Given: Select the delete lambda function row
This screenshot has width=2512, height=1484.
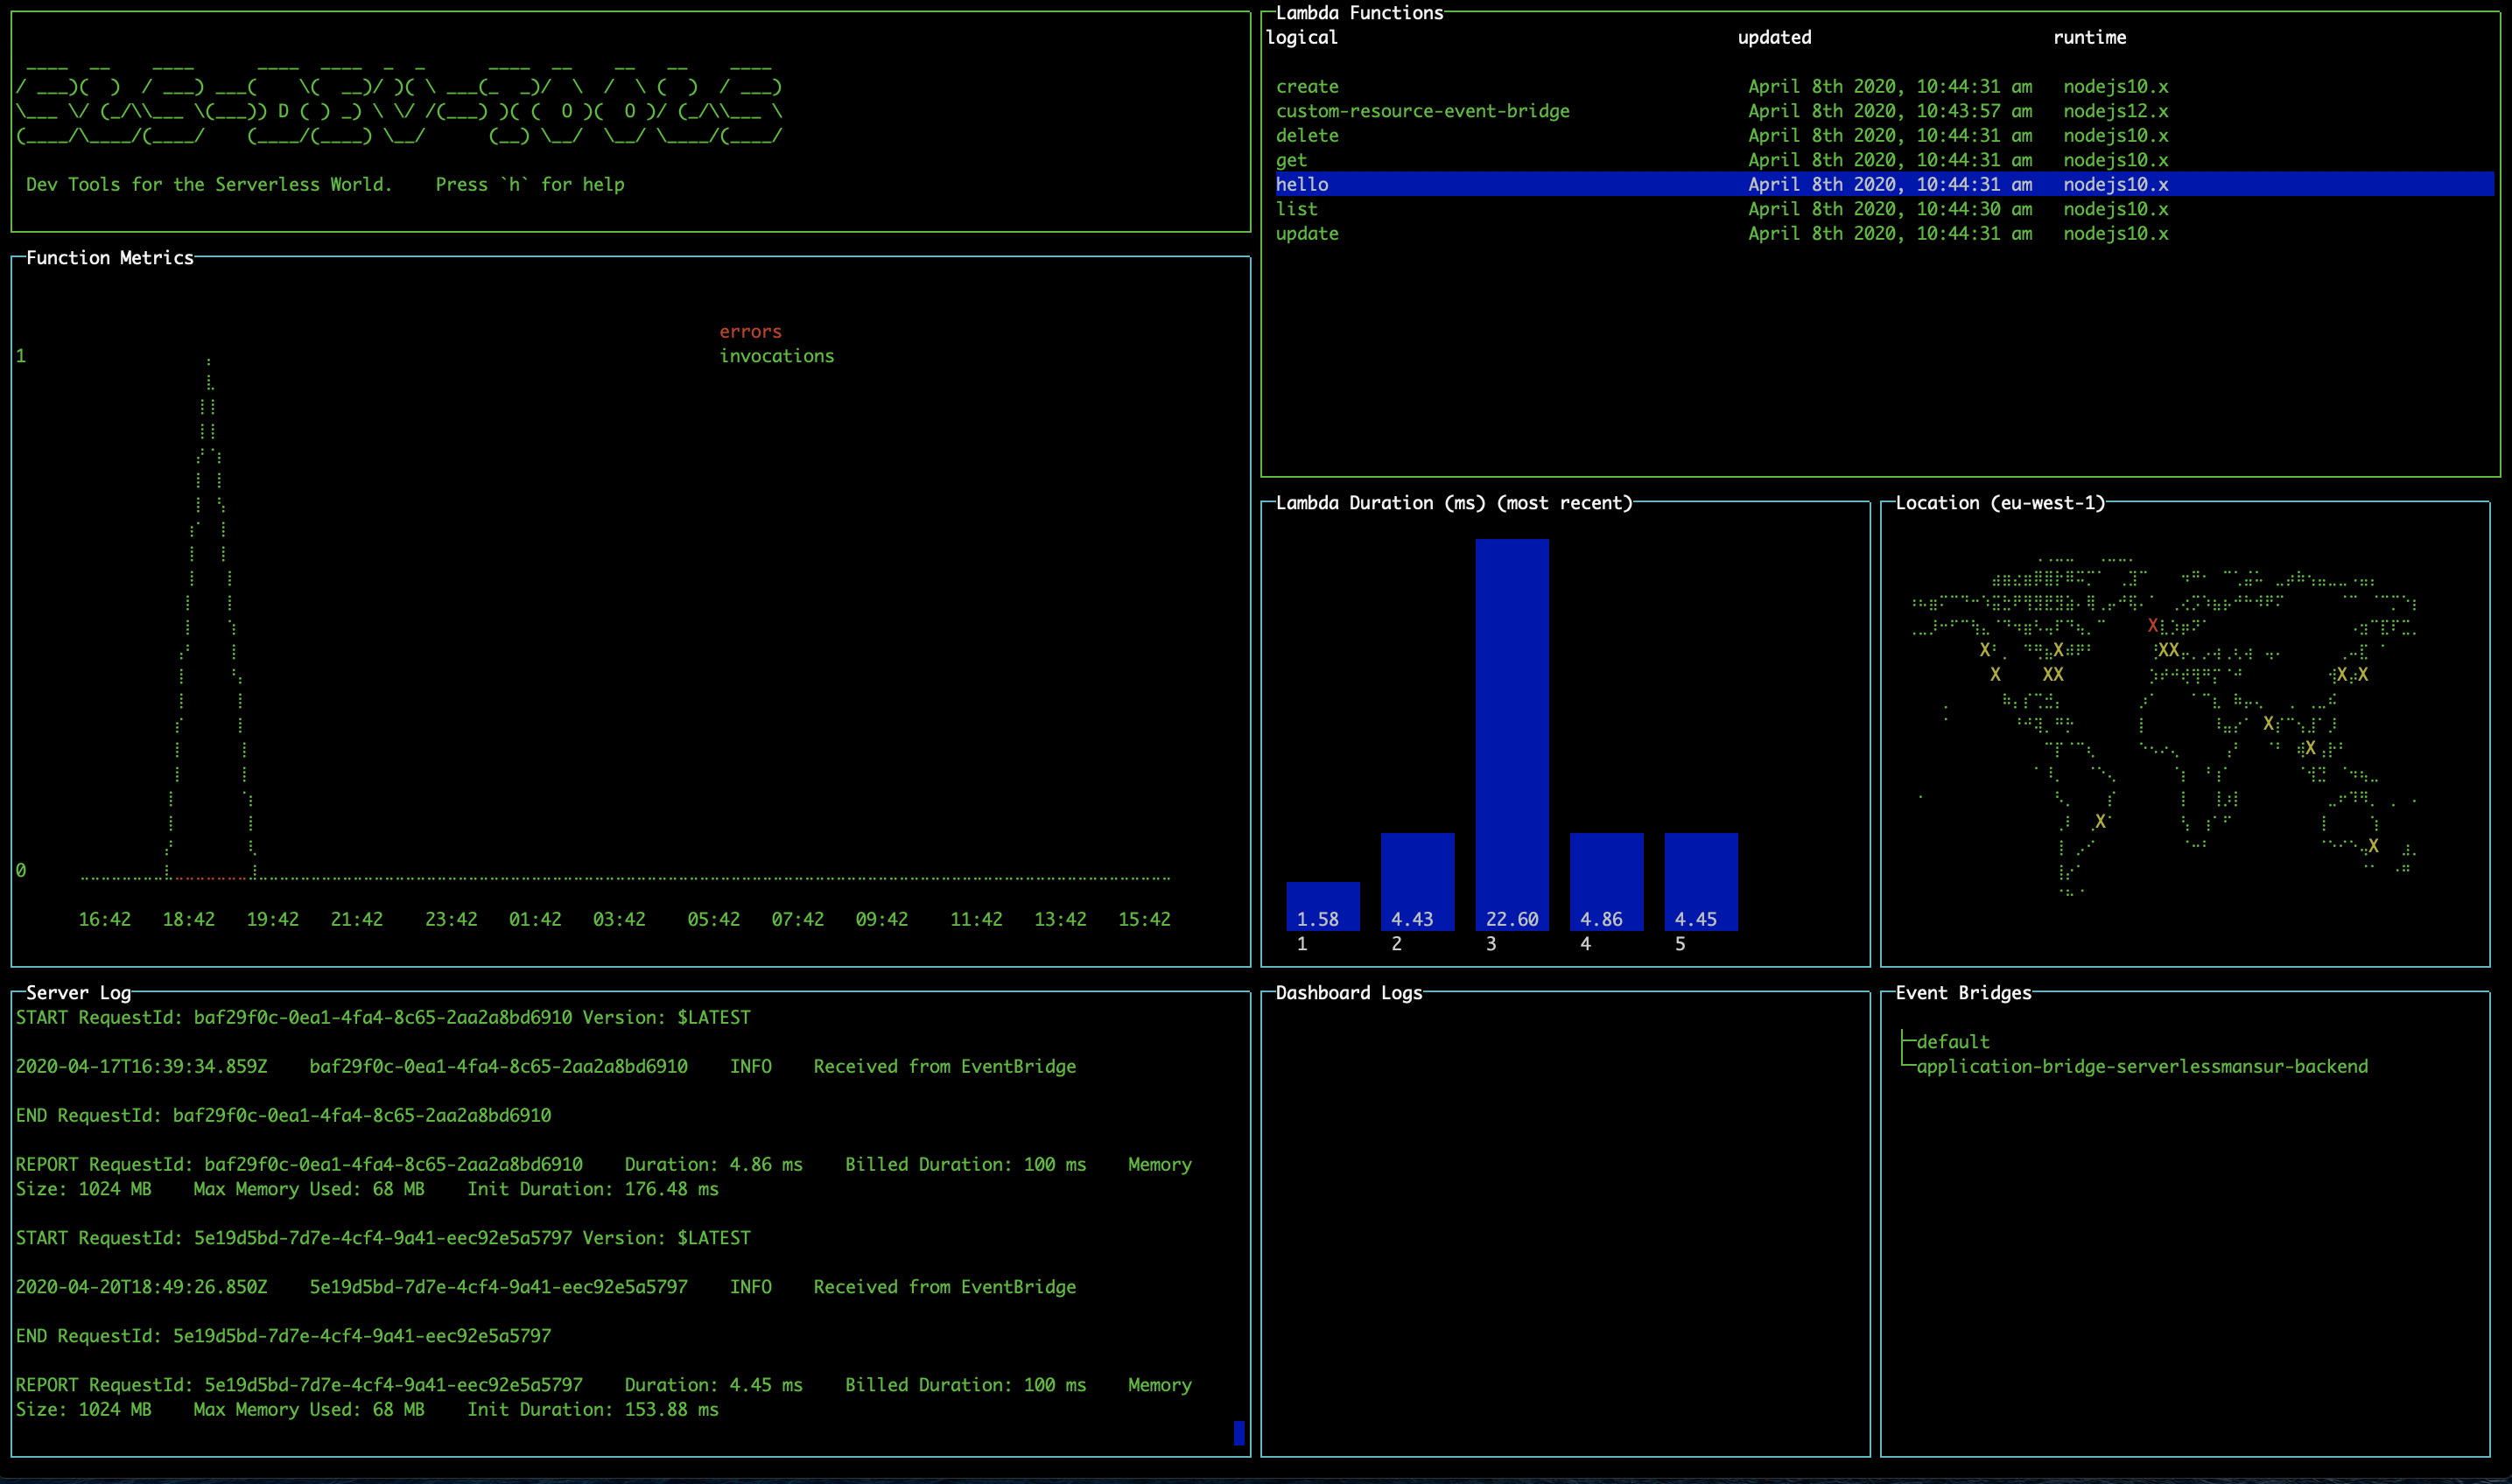Looking at the screenshot, I should tap(1307, 136).
